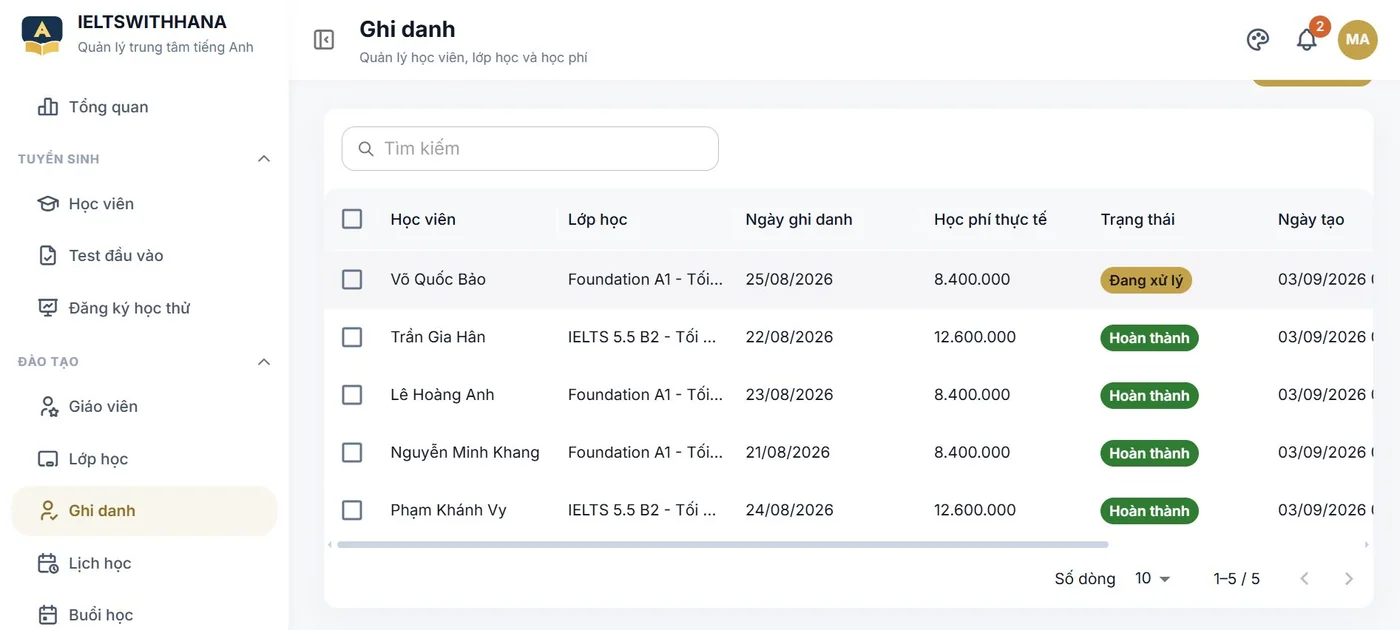Open the Số dòng rows-per-page dropdown
The height and width of the screenshot is (630, 1400).
coord(1153,579)
